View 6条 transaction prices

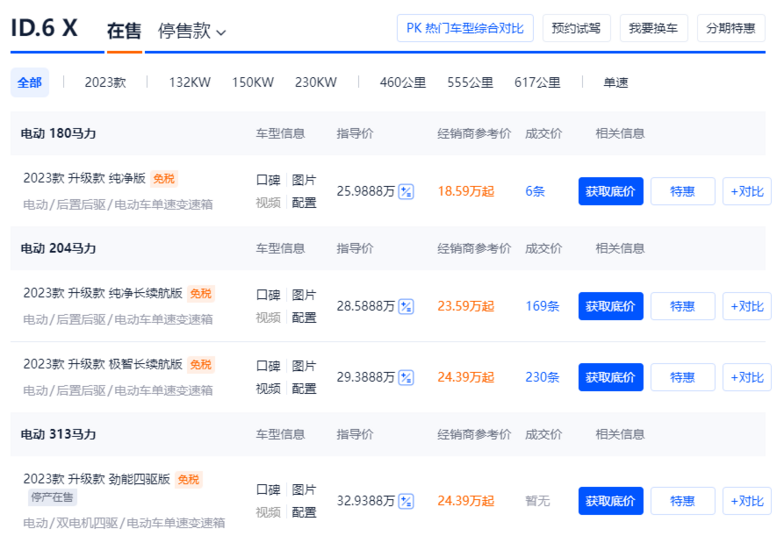click(535, 192)
